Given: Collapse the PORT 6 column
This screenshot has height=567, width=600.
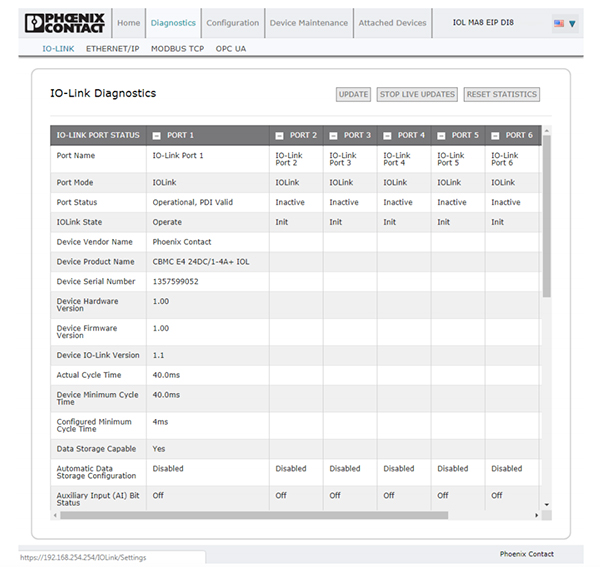Looking at the screenshot, I should point(495,135).
